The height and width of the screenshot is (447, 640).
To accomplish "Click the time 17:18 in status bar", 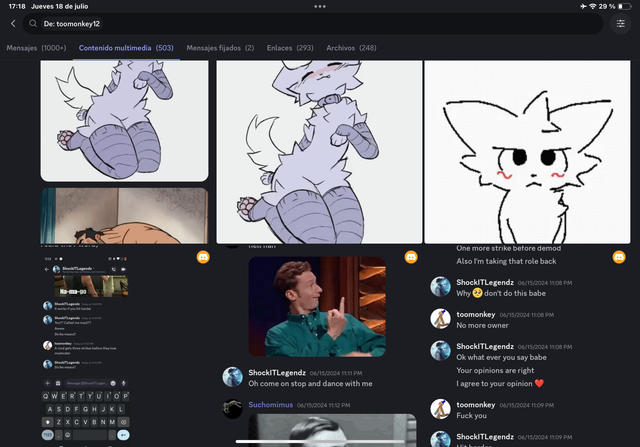I will pyautogui.click(x=17, y=7).
